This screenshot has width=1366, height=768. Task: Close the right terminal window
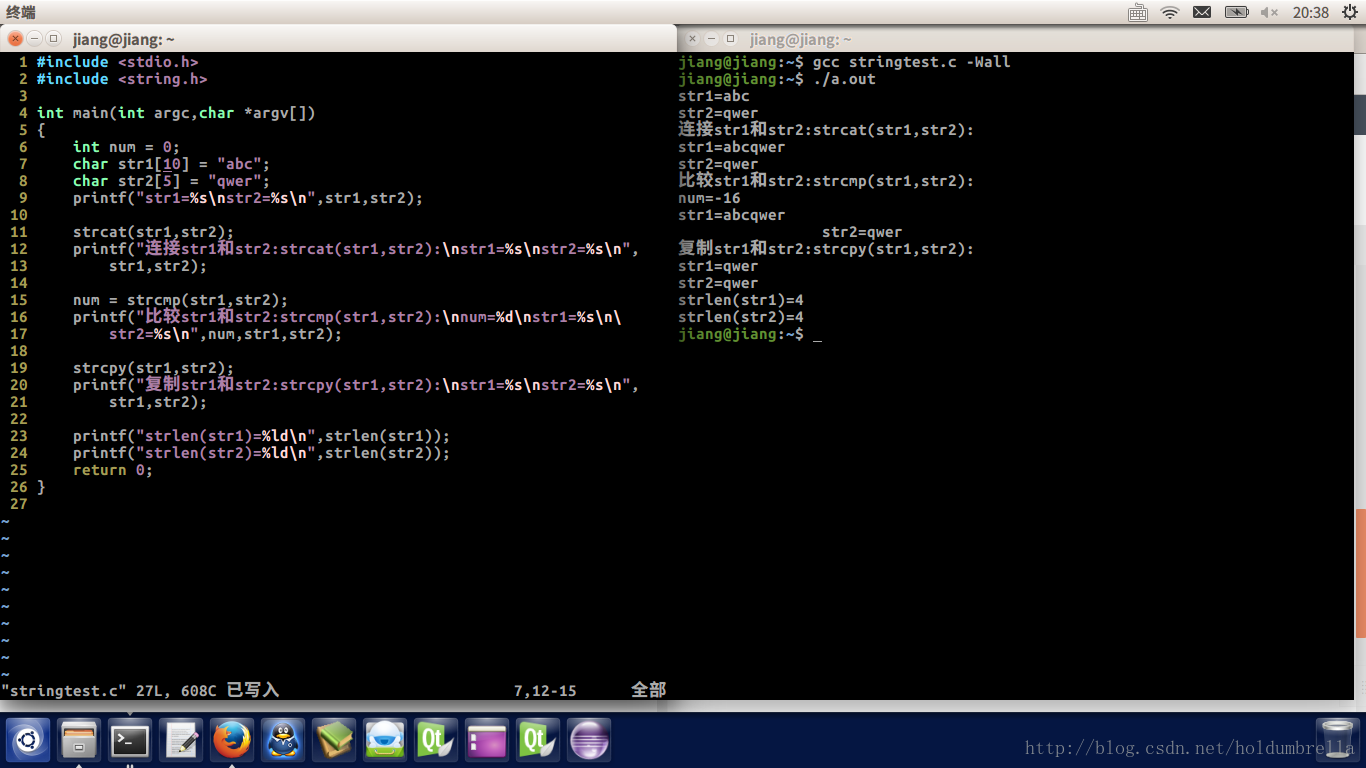click(x=692, y=39)
